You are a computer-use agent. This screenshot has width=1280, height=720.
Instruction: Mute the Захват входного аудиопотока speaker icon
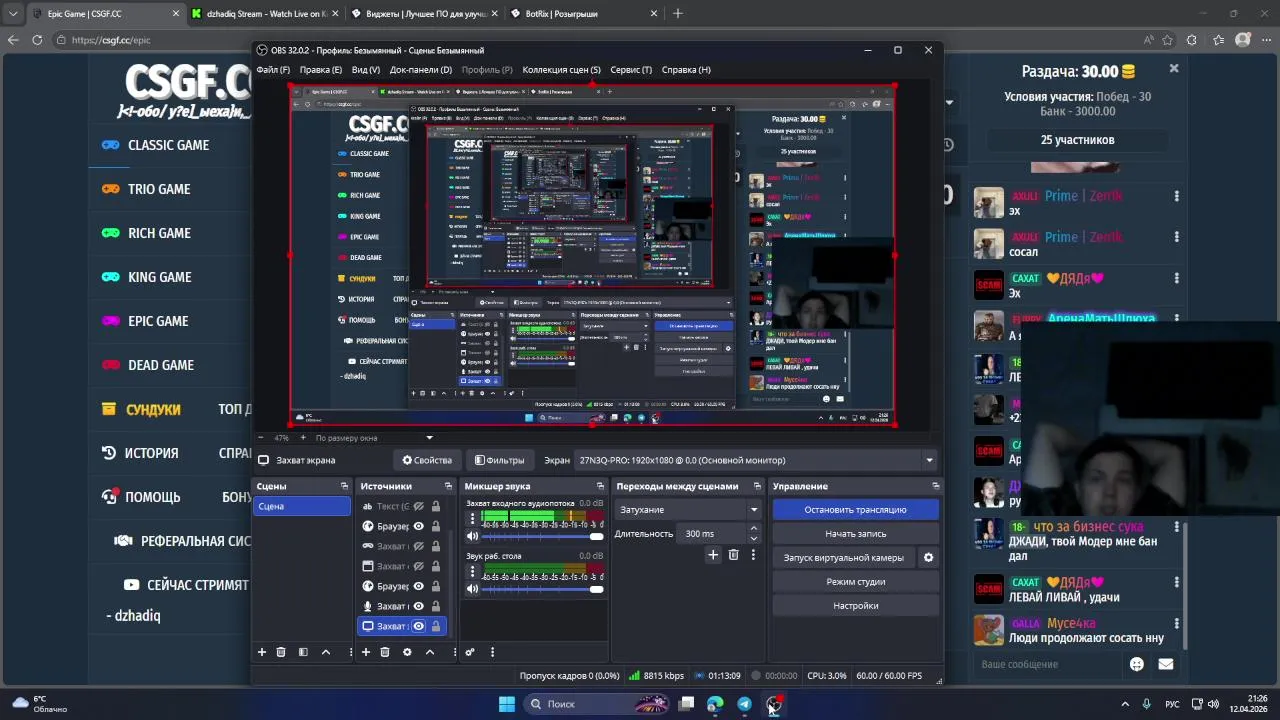click(x=473, y=537)
